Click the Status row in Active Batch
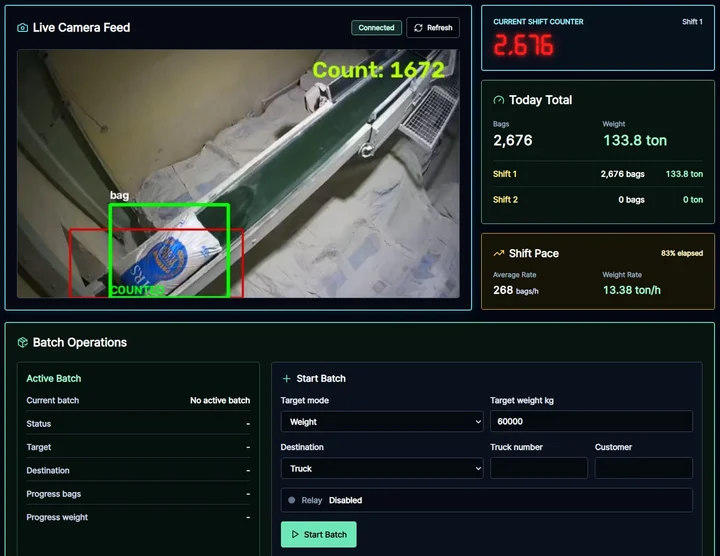The height and width of the screenshot is (556, 720). coord(138,424)
